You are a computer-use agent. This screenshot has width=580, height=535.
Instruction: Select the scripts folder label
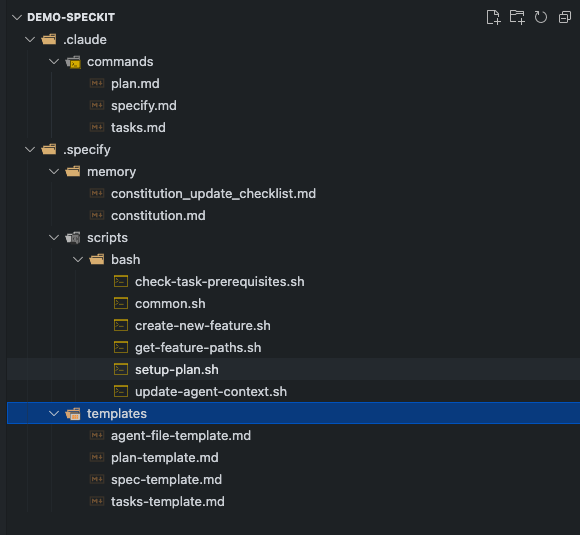point(107,238)
